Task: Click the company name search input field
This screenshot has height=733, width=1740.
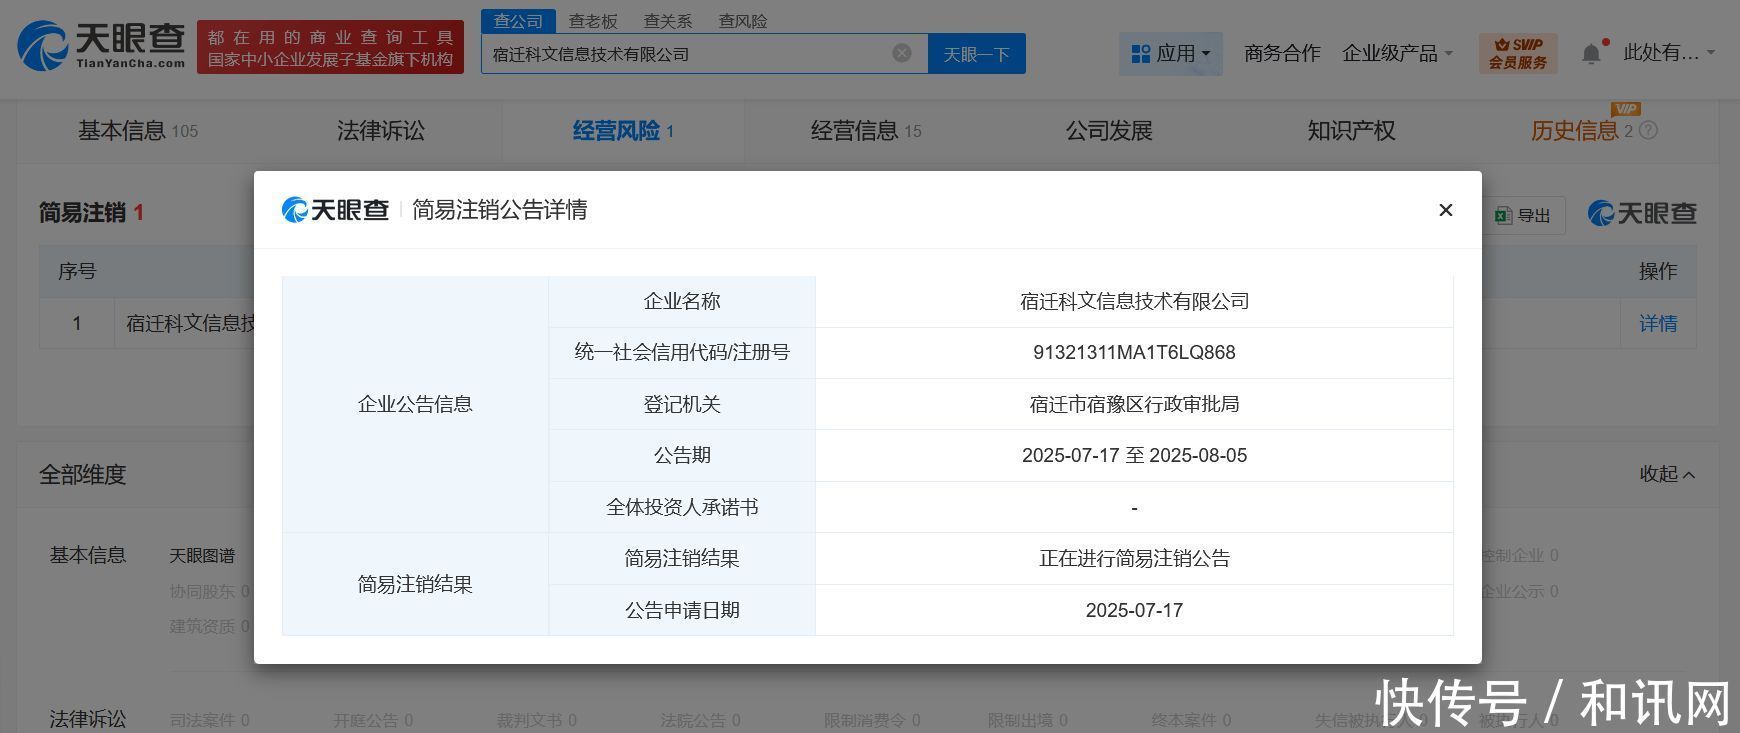Action: coord(685,54)
